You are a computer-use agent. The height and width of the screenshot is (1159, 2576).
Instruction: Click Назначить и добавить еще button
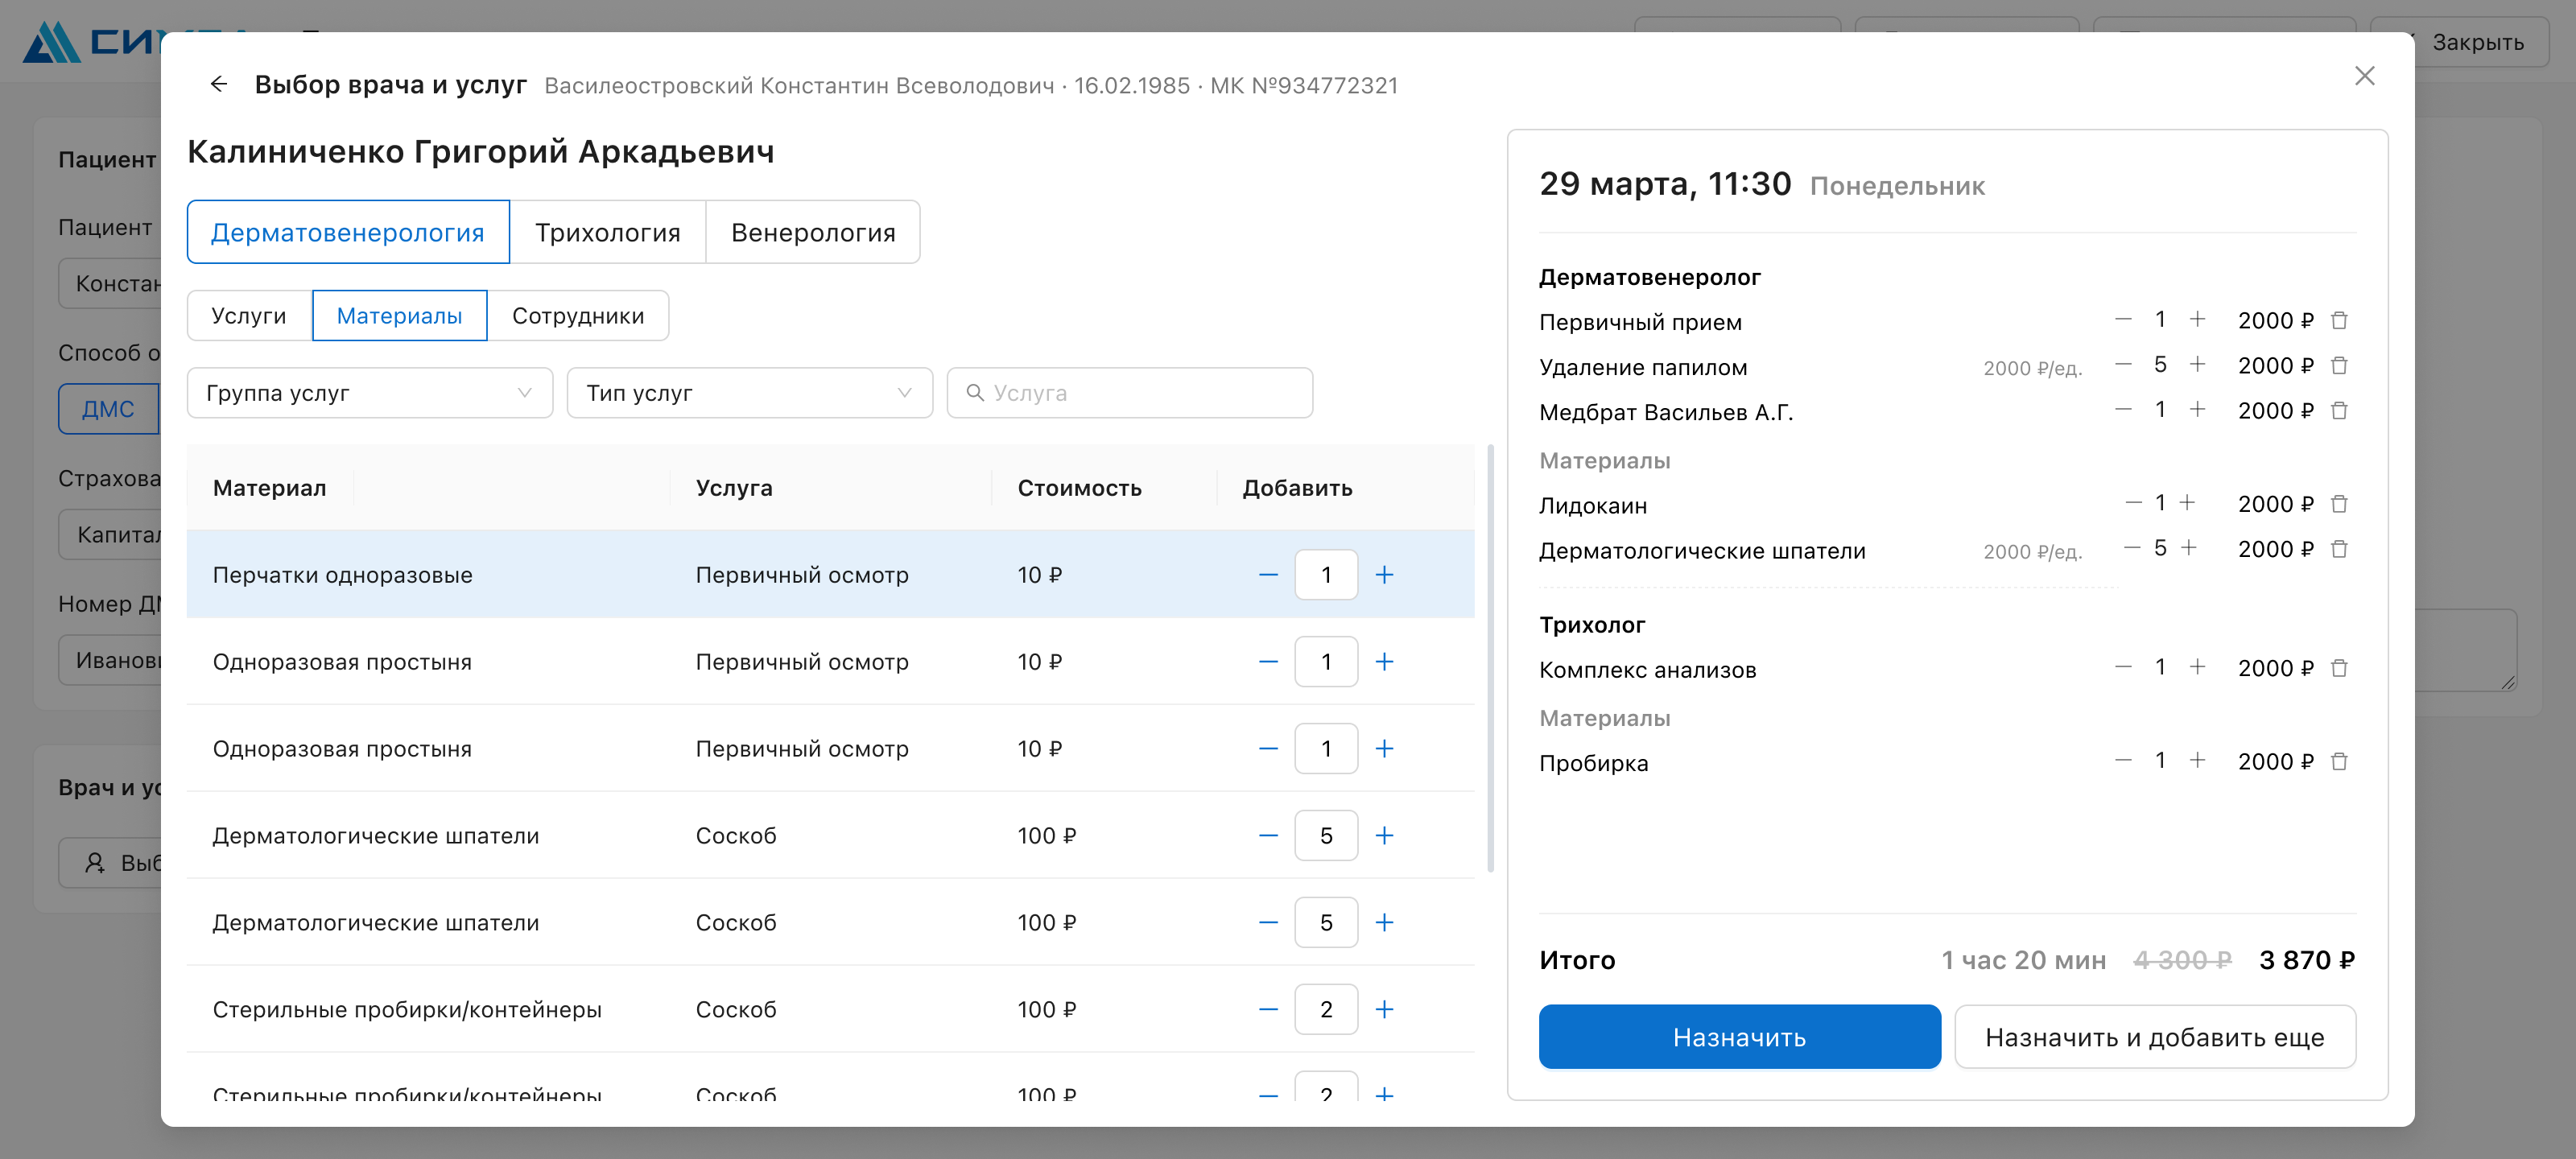tap(2154, 1037)
